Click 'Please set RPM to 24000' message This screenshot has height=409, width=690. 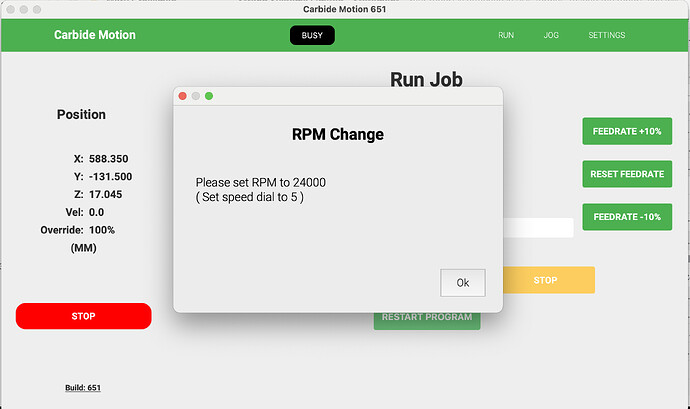[x=261, y=182]
